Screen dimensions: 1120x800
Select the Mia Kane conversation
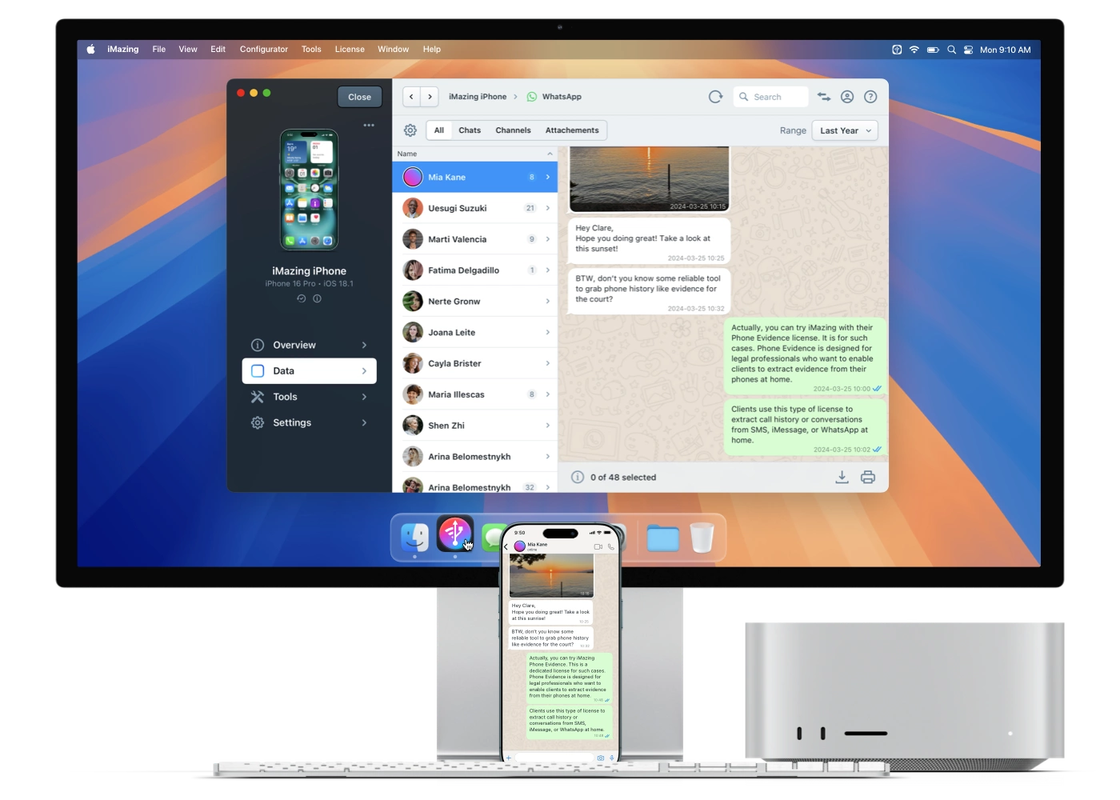pos(475,177)
